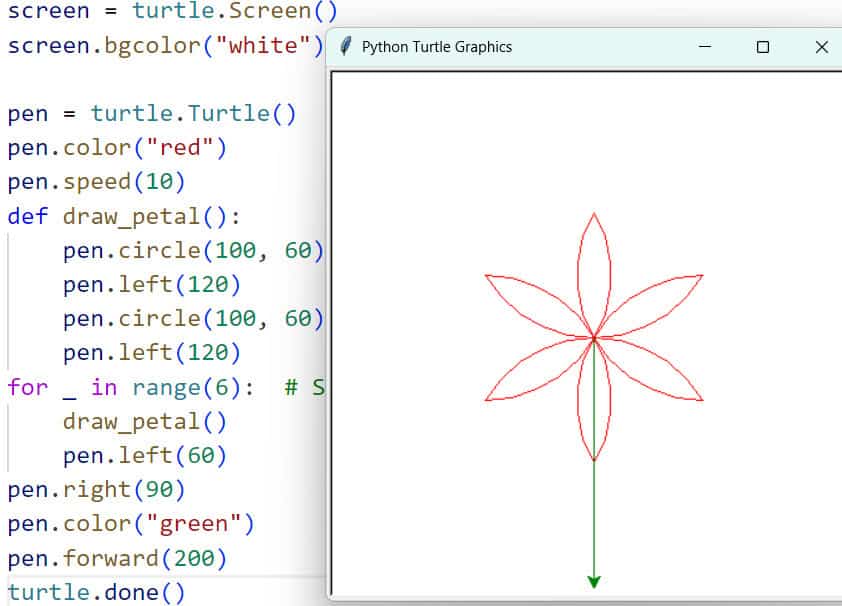842x606 pixels.
Task: Click the feather icon in the Turtle title bar
Action: (345, 47)
